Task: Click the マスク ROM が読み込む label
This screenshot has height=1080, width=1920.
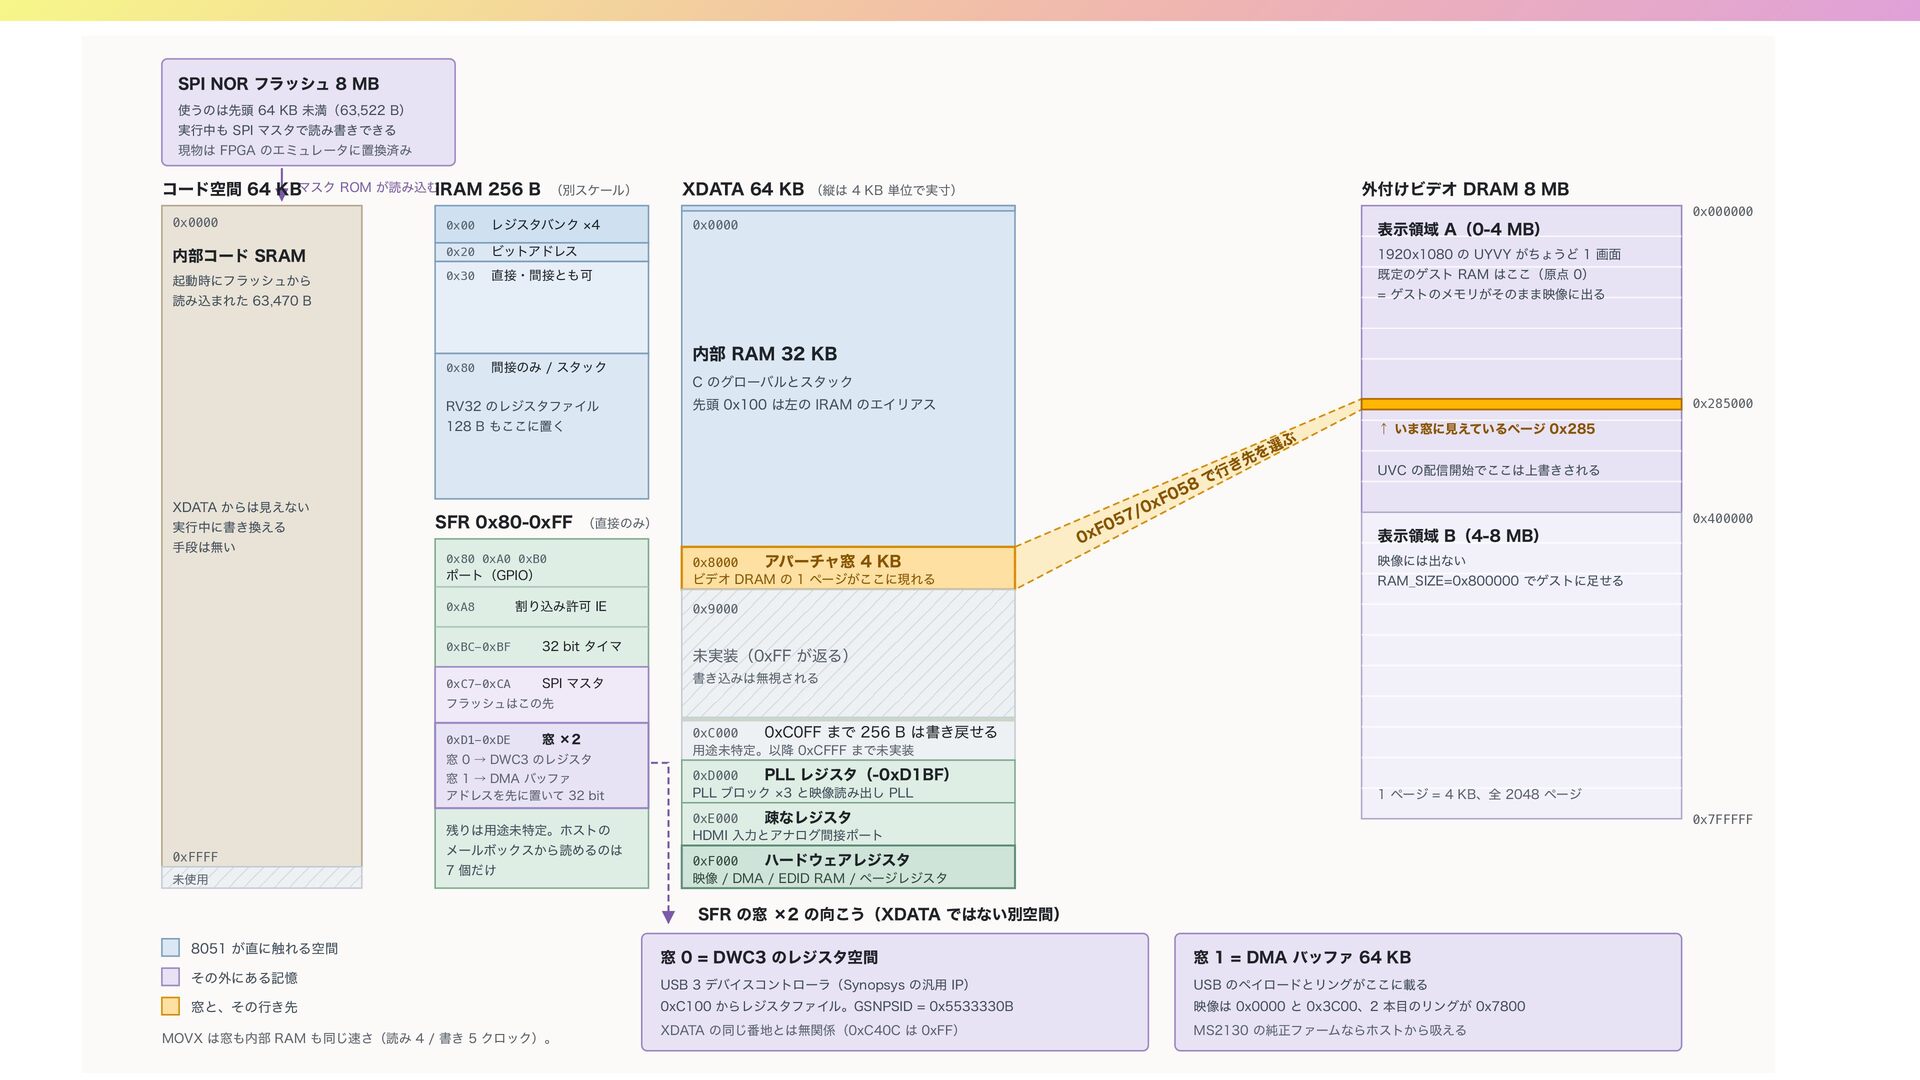Action: point(366,187)
